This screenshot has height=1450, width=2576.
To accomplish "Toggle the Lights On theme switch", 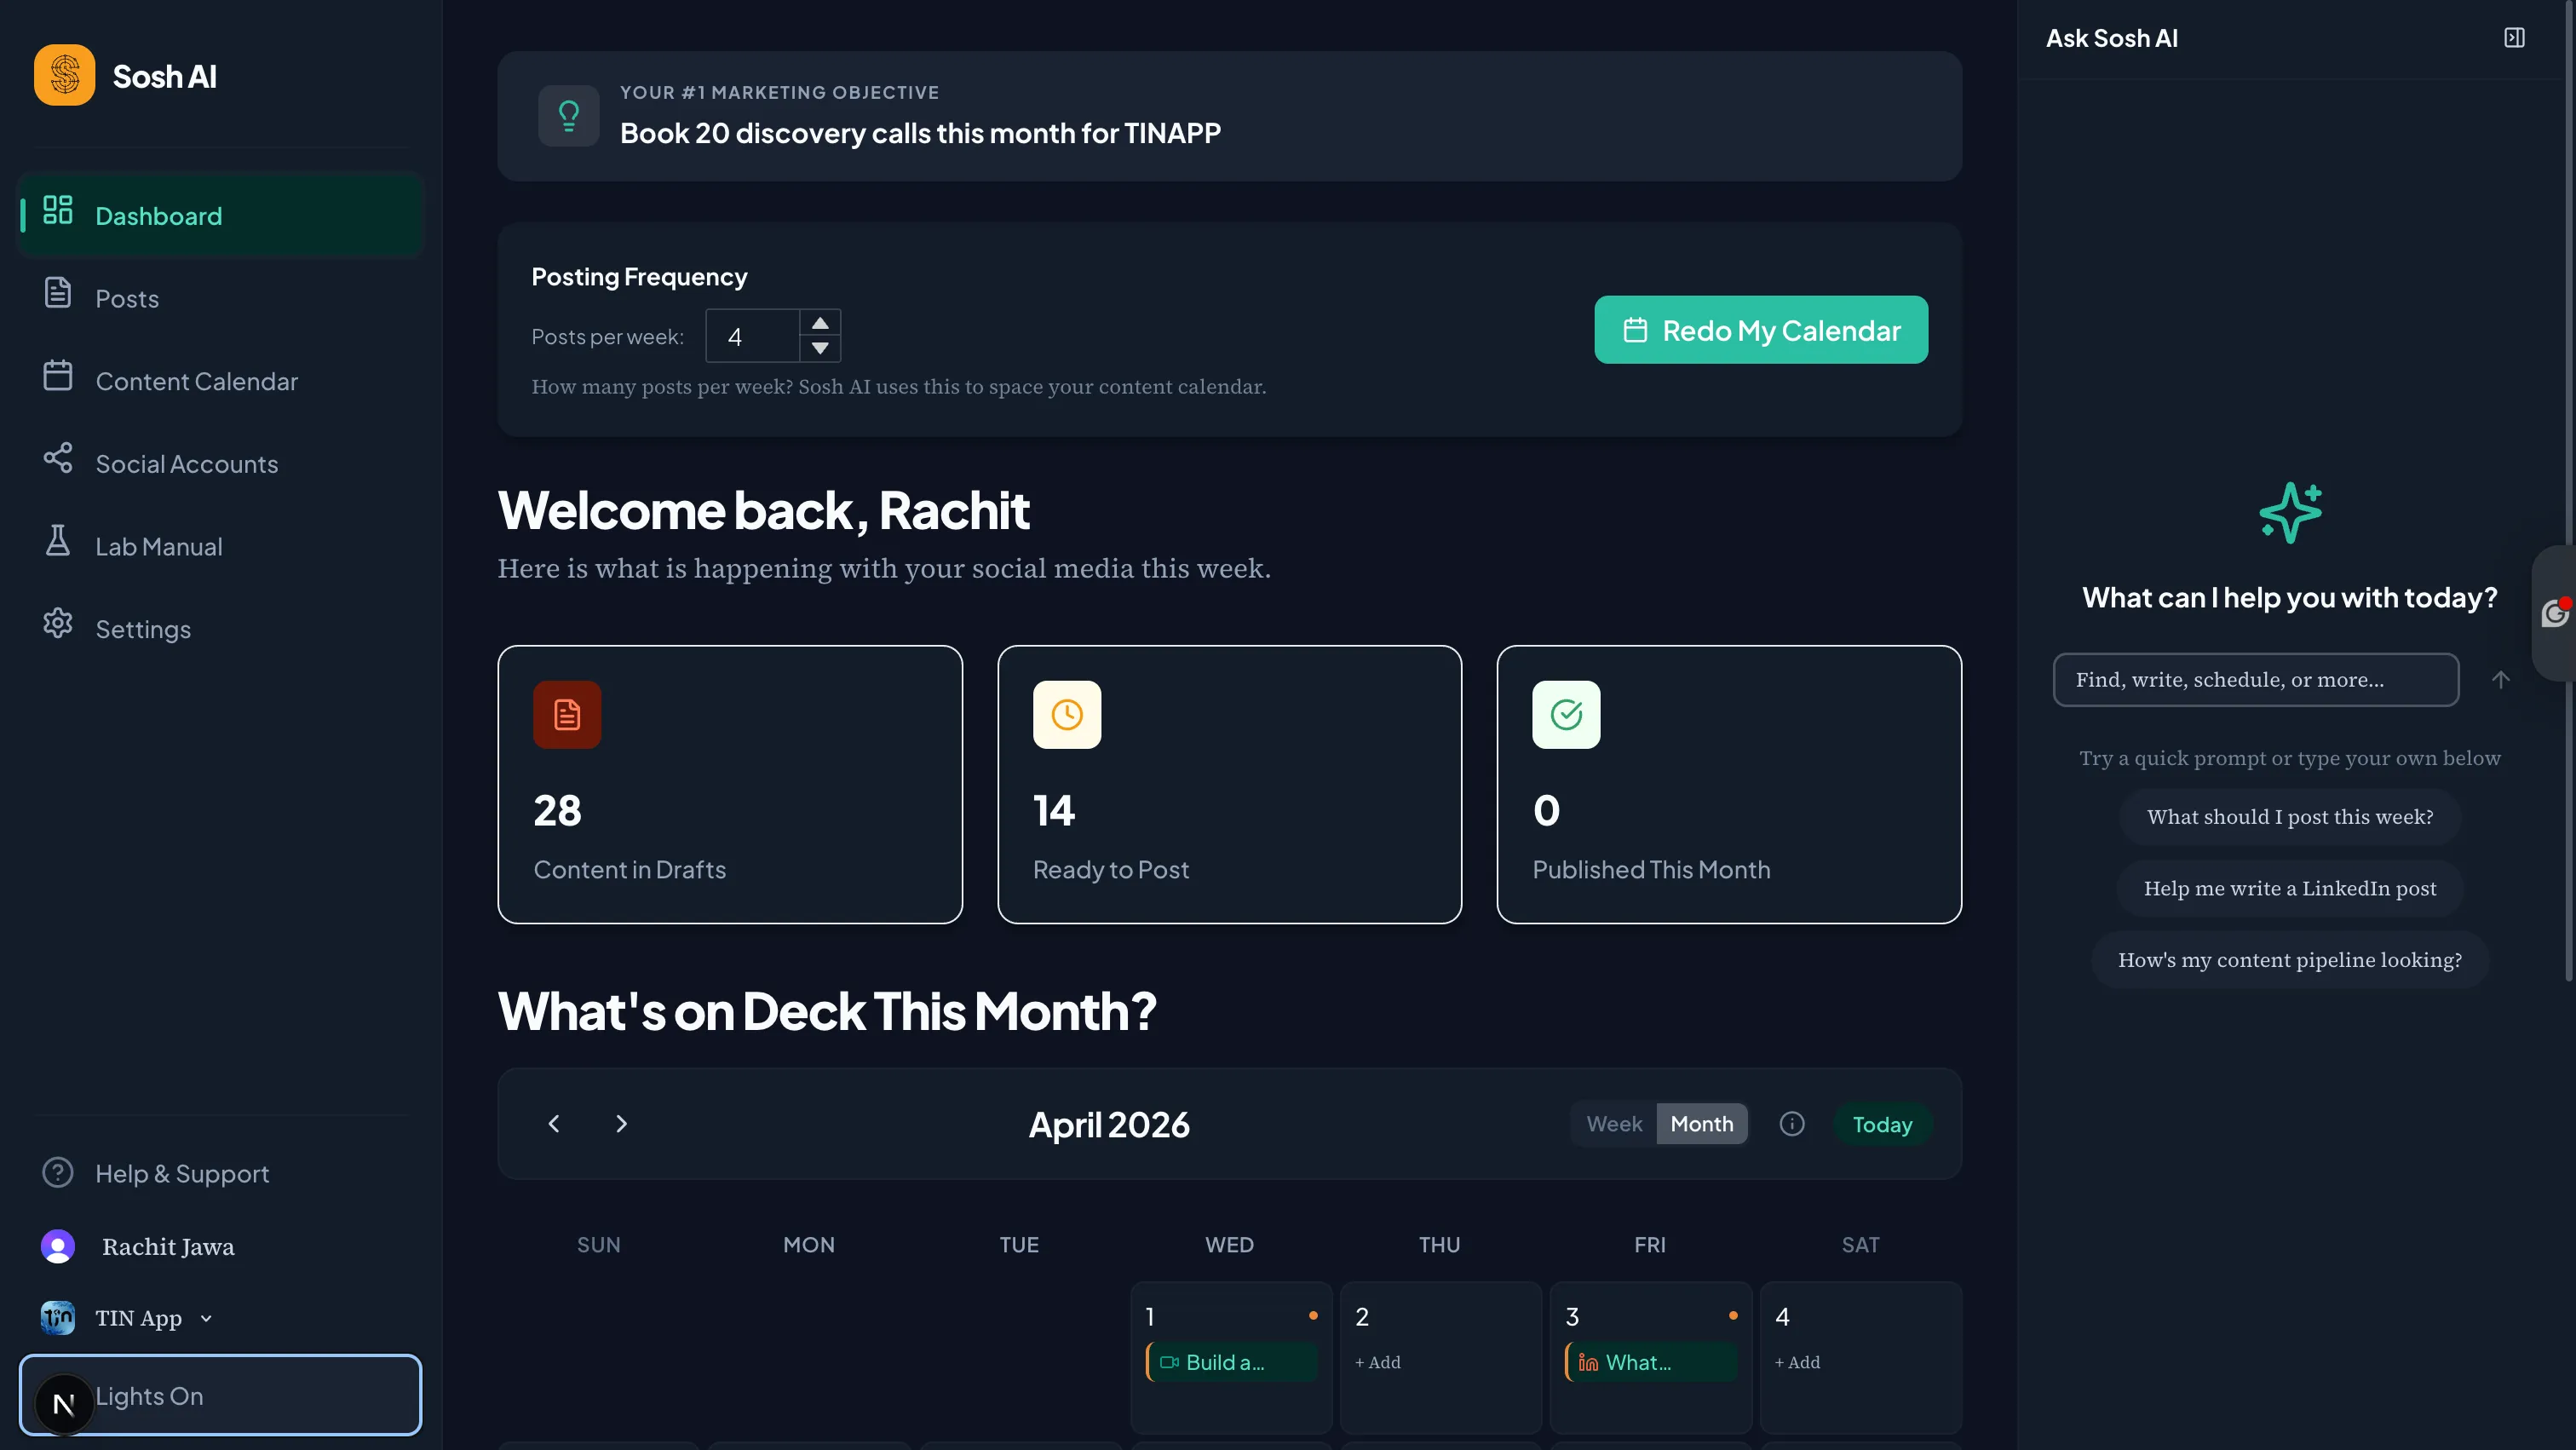I will tap(221, 1395).
